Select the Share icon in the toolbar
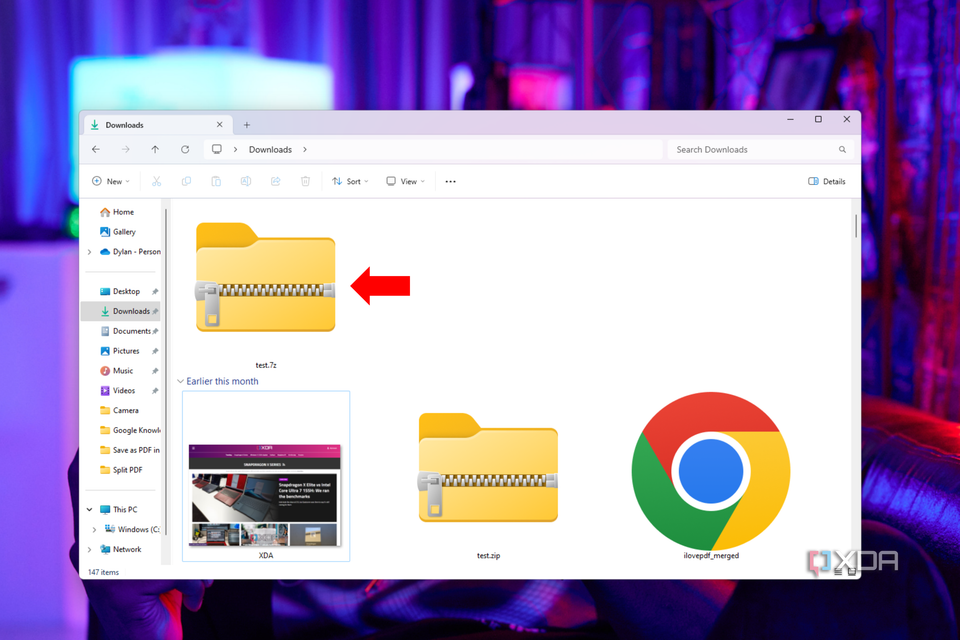The height and width of the screenshot is (640, 960). point(275,181)
